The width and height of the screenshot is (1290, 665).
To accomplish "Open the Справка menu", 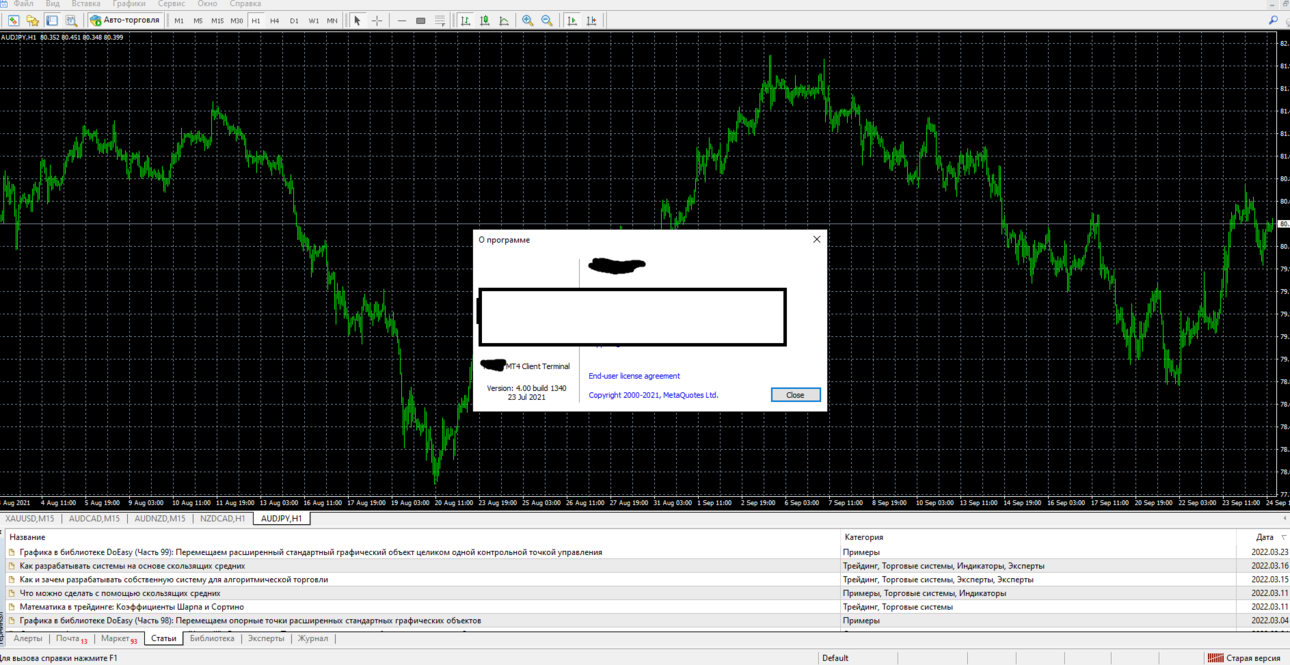I will [245, 4].
